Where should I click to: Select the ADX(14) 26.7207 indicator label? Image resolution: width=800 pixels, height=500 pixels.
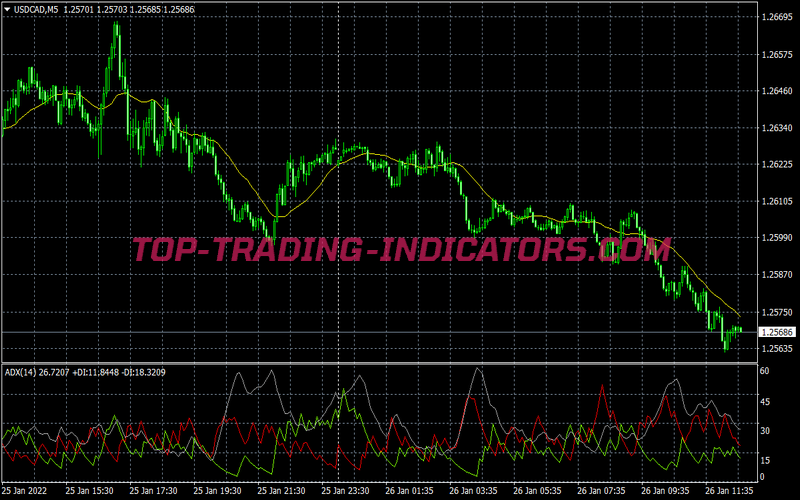pyautogui.click(x=37, y=372)
